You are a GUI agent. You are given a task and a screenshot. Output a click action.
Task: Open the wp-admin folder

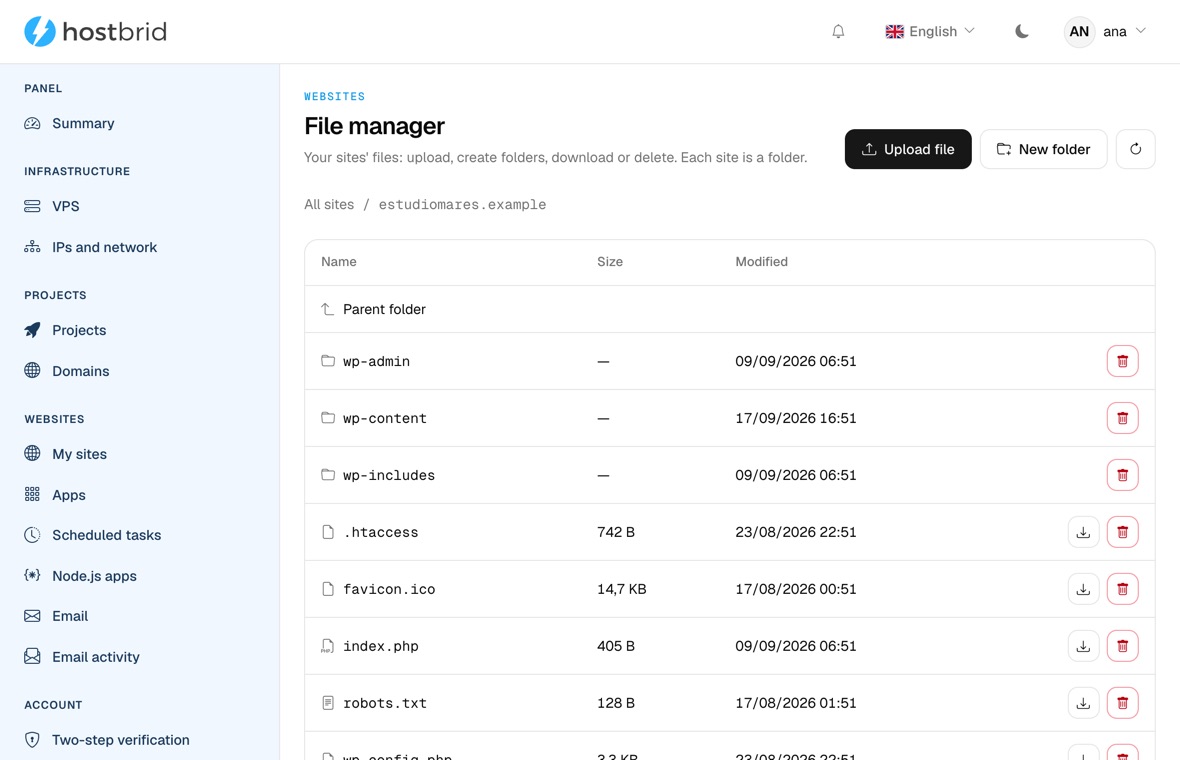point(376,361)
